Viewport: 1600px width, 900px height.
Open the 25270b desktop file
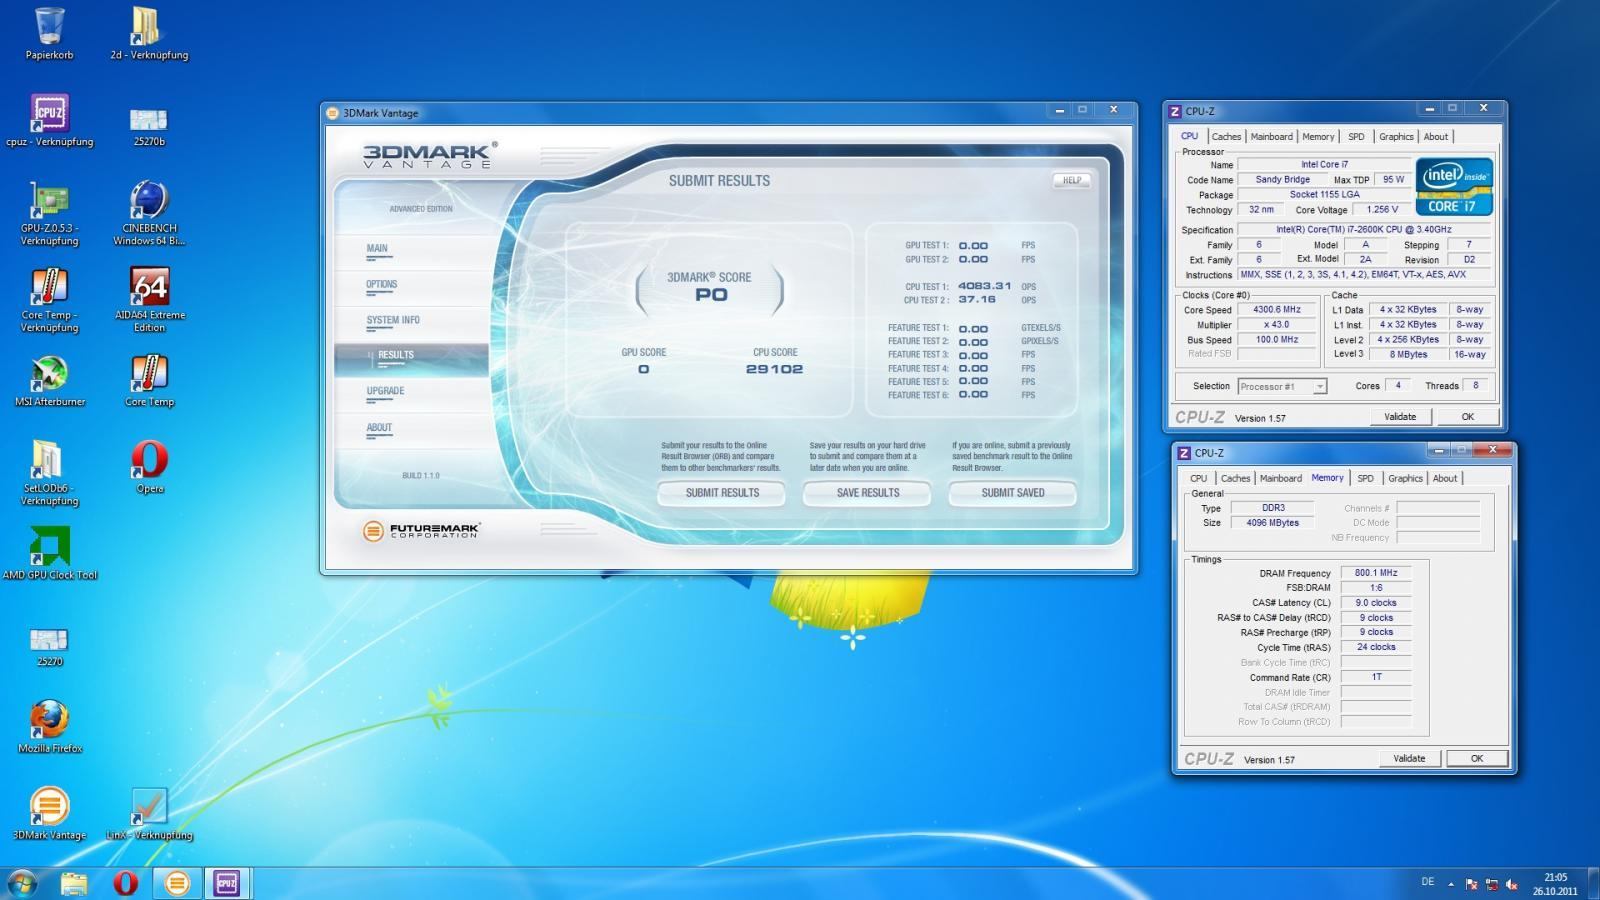tap(149, 125)
